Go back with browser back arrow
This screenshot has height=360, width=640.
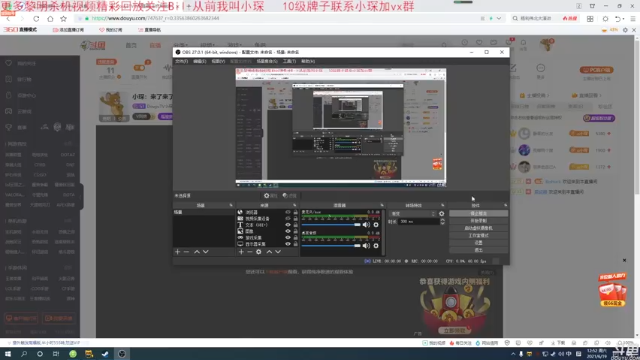8,19
